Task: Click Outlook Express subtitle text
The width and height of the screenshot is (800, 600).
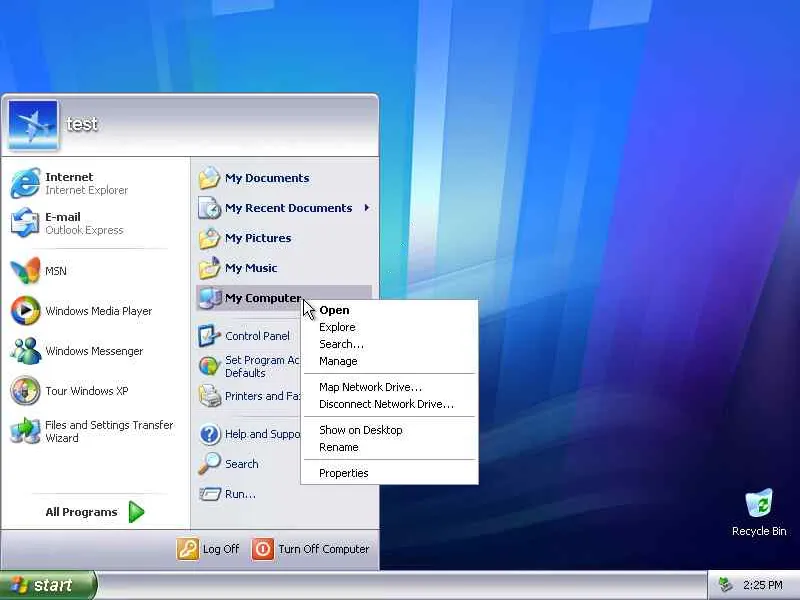Action: 84,230
